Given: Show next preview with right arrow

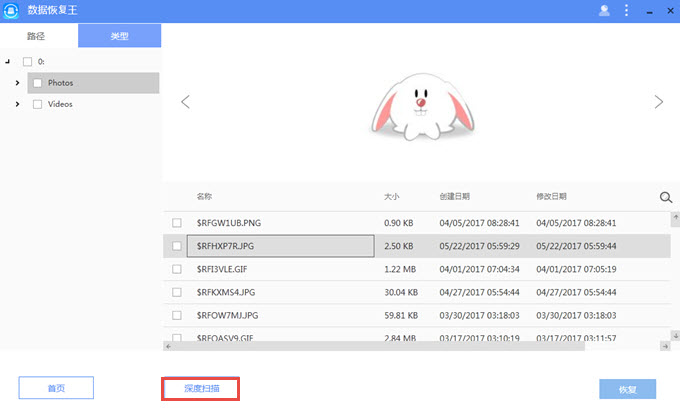Looking at the screenshot, I should 658,102.
